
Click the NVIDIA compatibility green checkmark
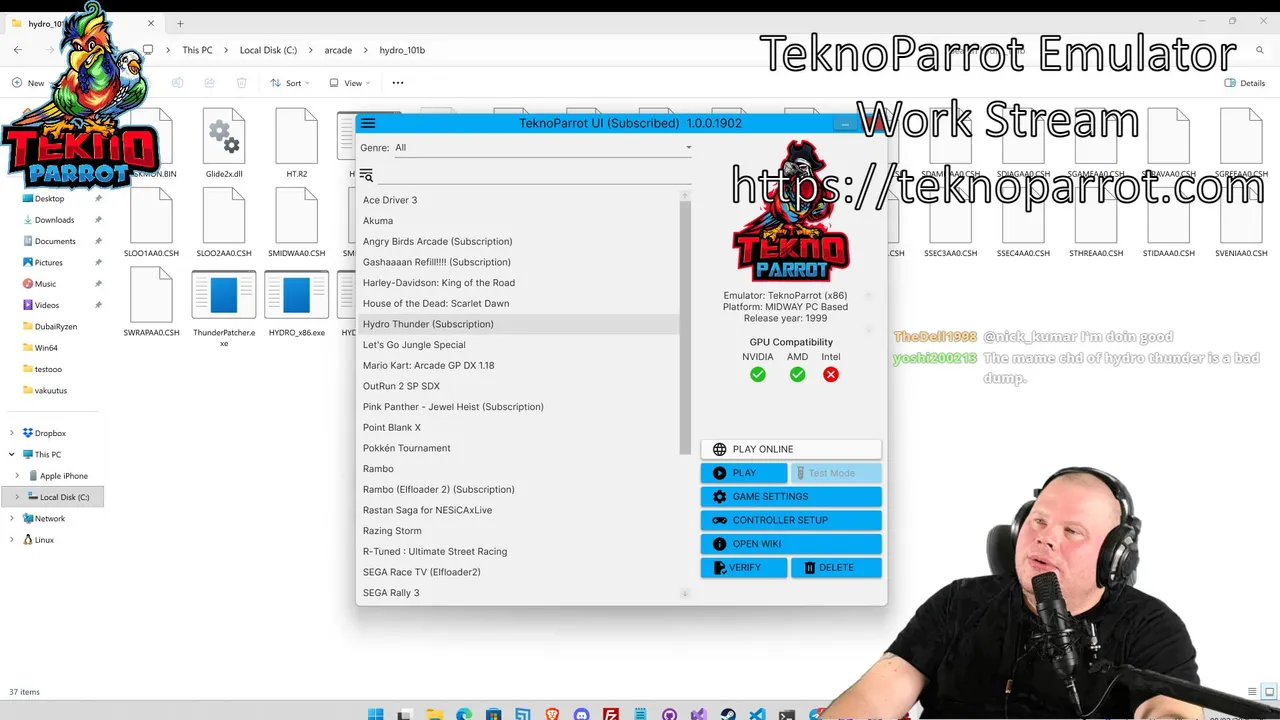pos(758,374)
